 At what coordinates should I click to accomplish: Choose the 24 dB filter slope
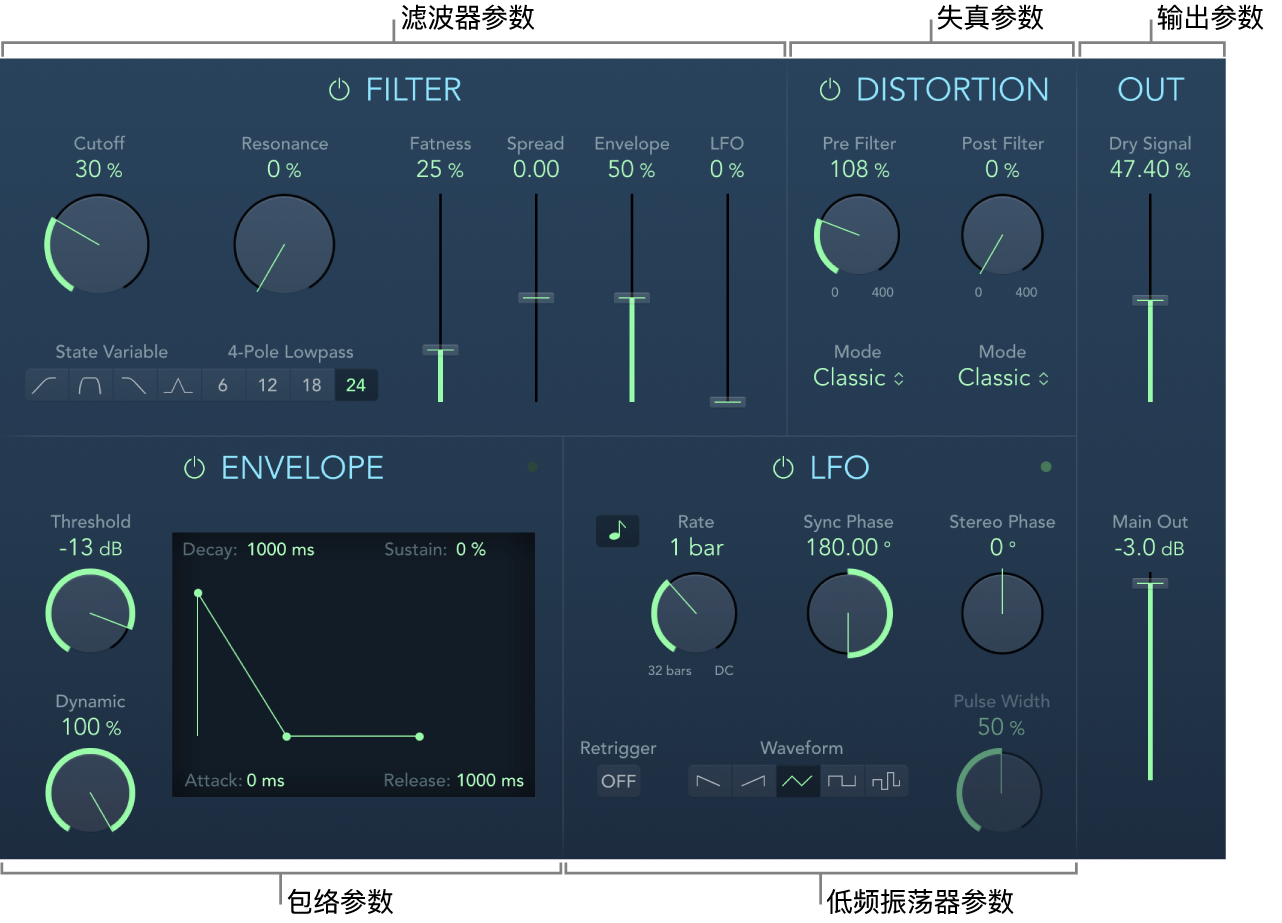click(x=356, y=385)
